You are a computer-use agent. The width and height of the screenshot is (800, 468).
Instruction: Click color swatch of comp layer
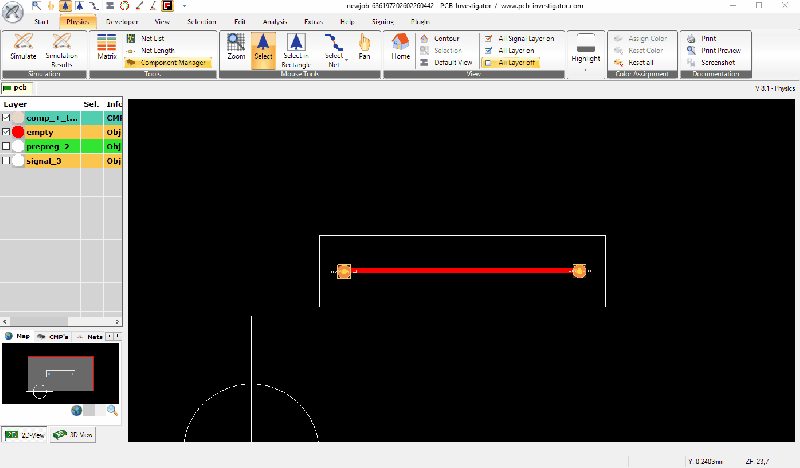click(x=18, y=118)
